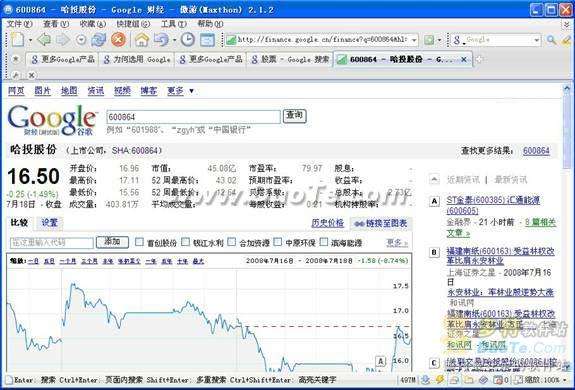Open the navigation history round dropdown button

click(81, 40)
